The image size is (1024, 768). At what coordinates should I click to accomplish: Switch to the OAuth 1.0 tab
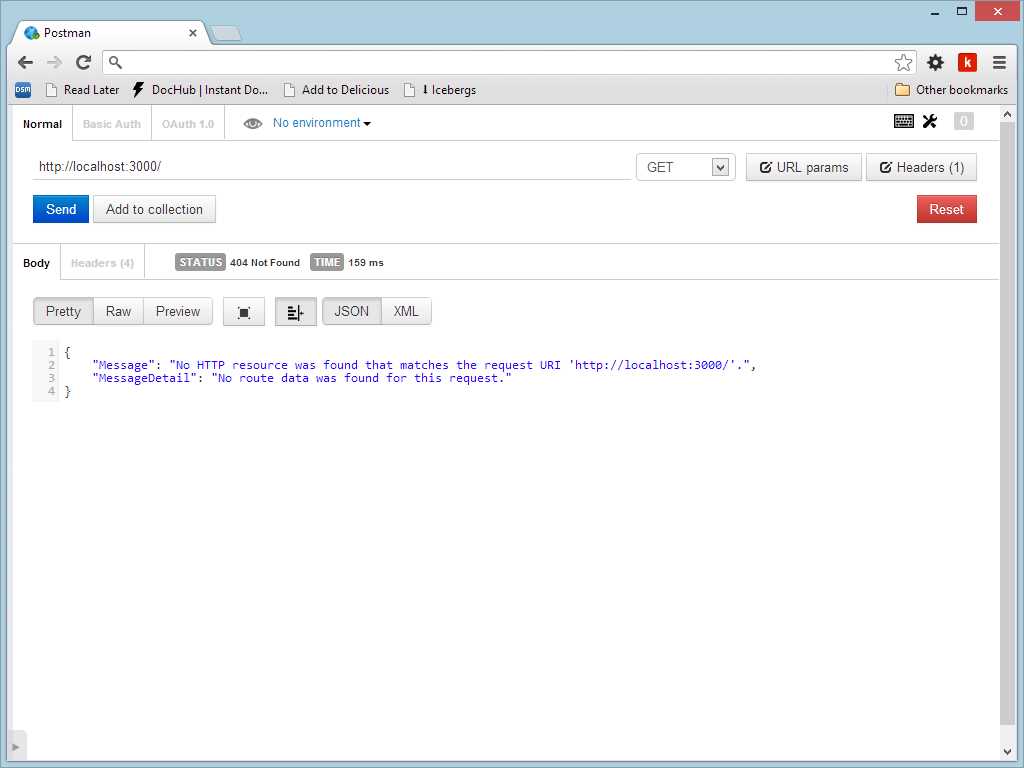tap(188, 124)
